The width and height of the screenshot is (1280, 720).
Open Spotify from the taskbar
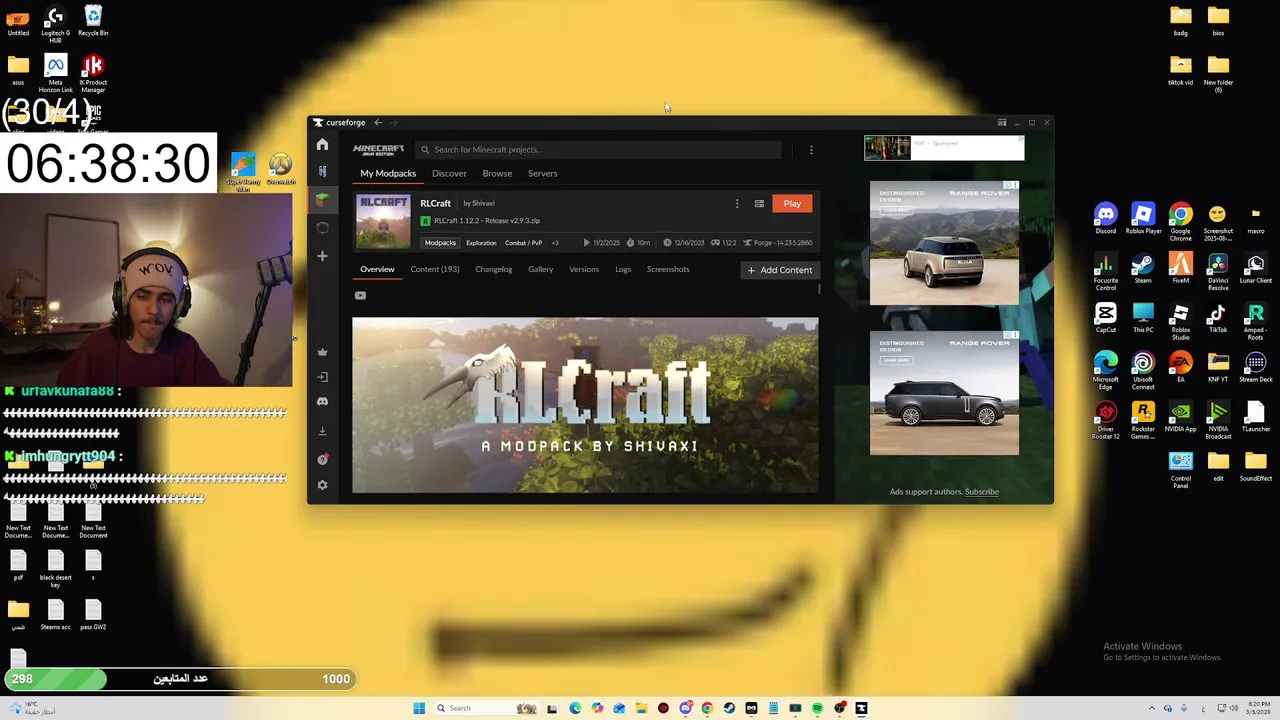tap(817, 709)
